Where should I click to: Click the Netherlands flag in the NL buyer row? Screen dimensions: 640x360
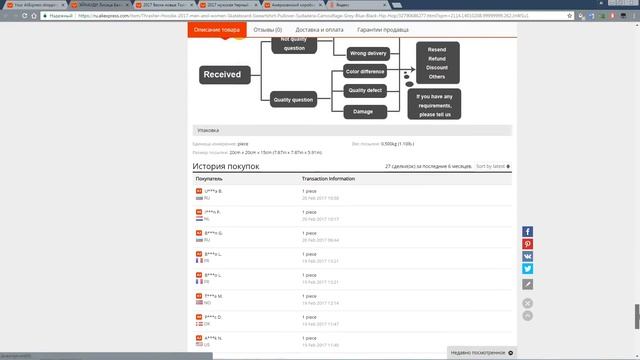(x=199, y=219)
